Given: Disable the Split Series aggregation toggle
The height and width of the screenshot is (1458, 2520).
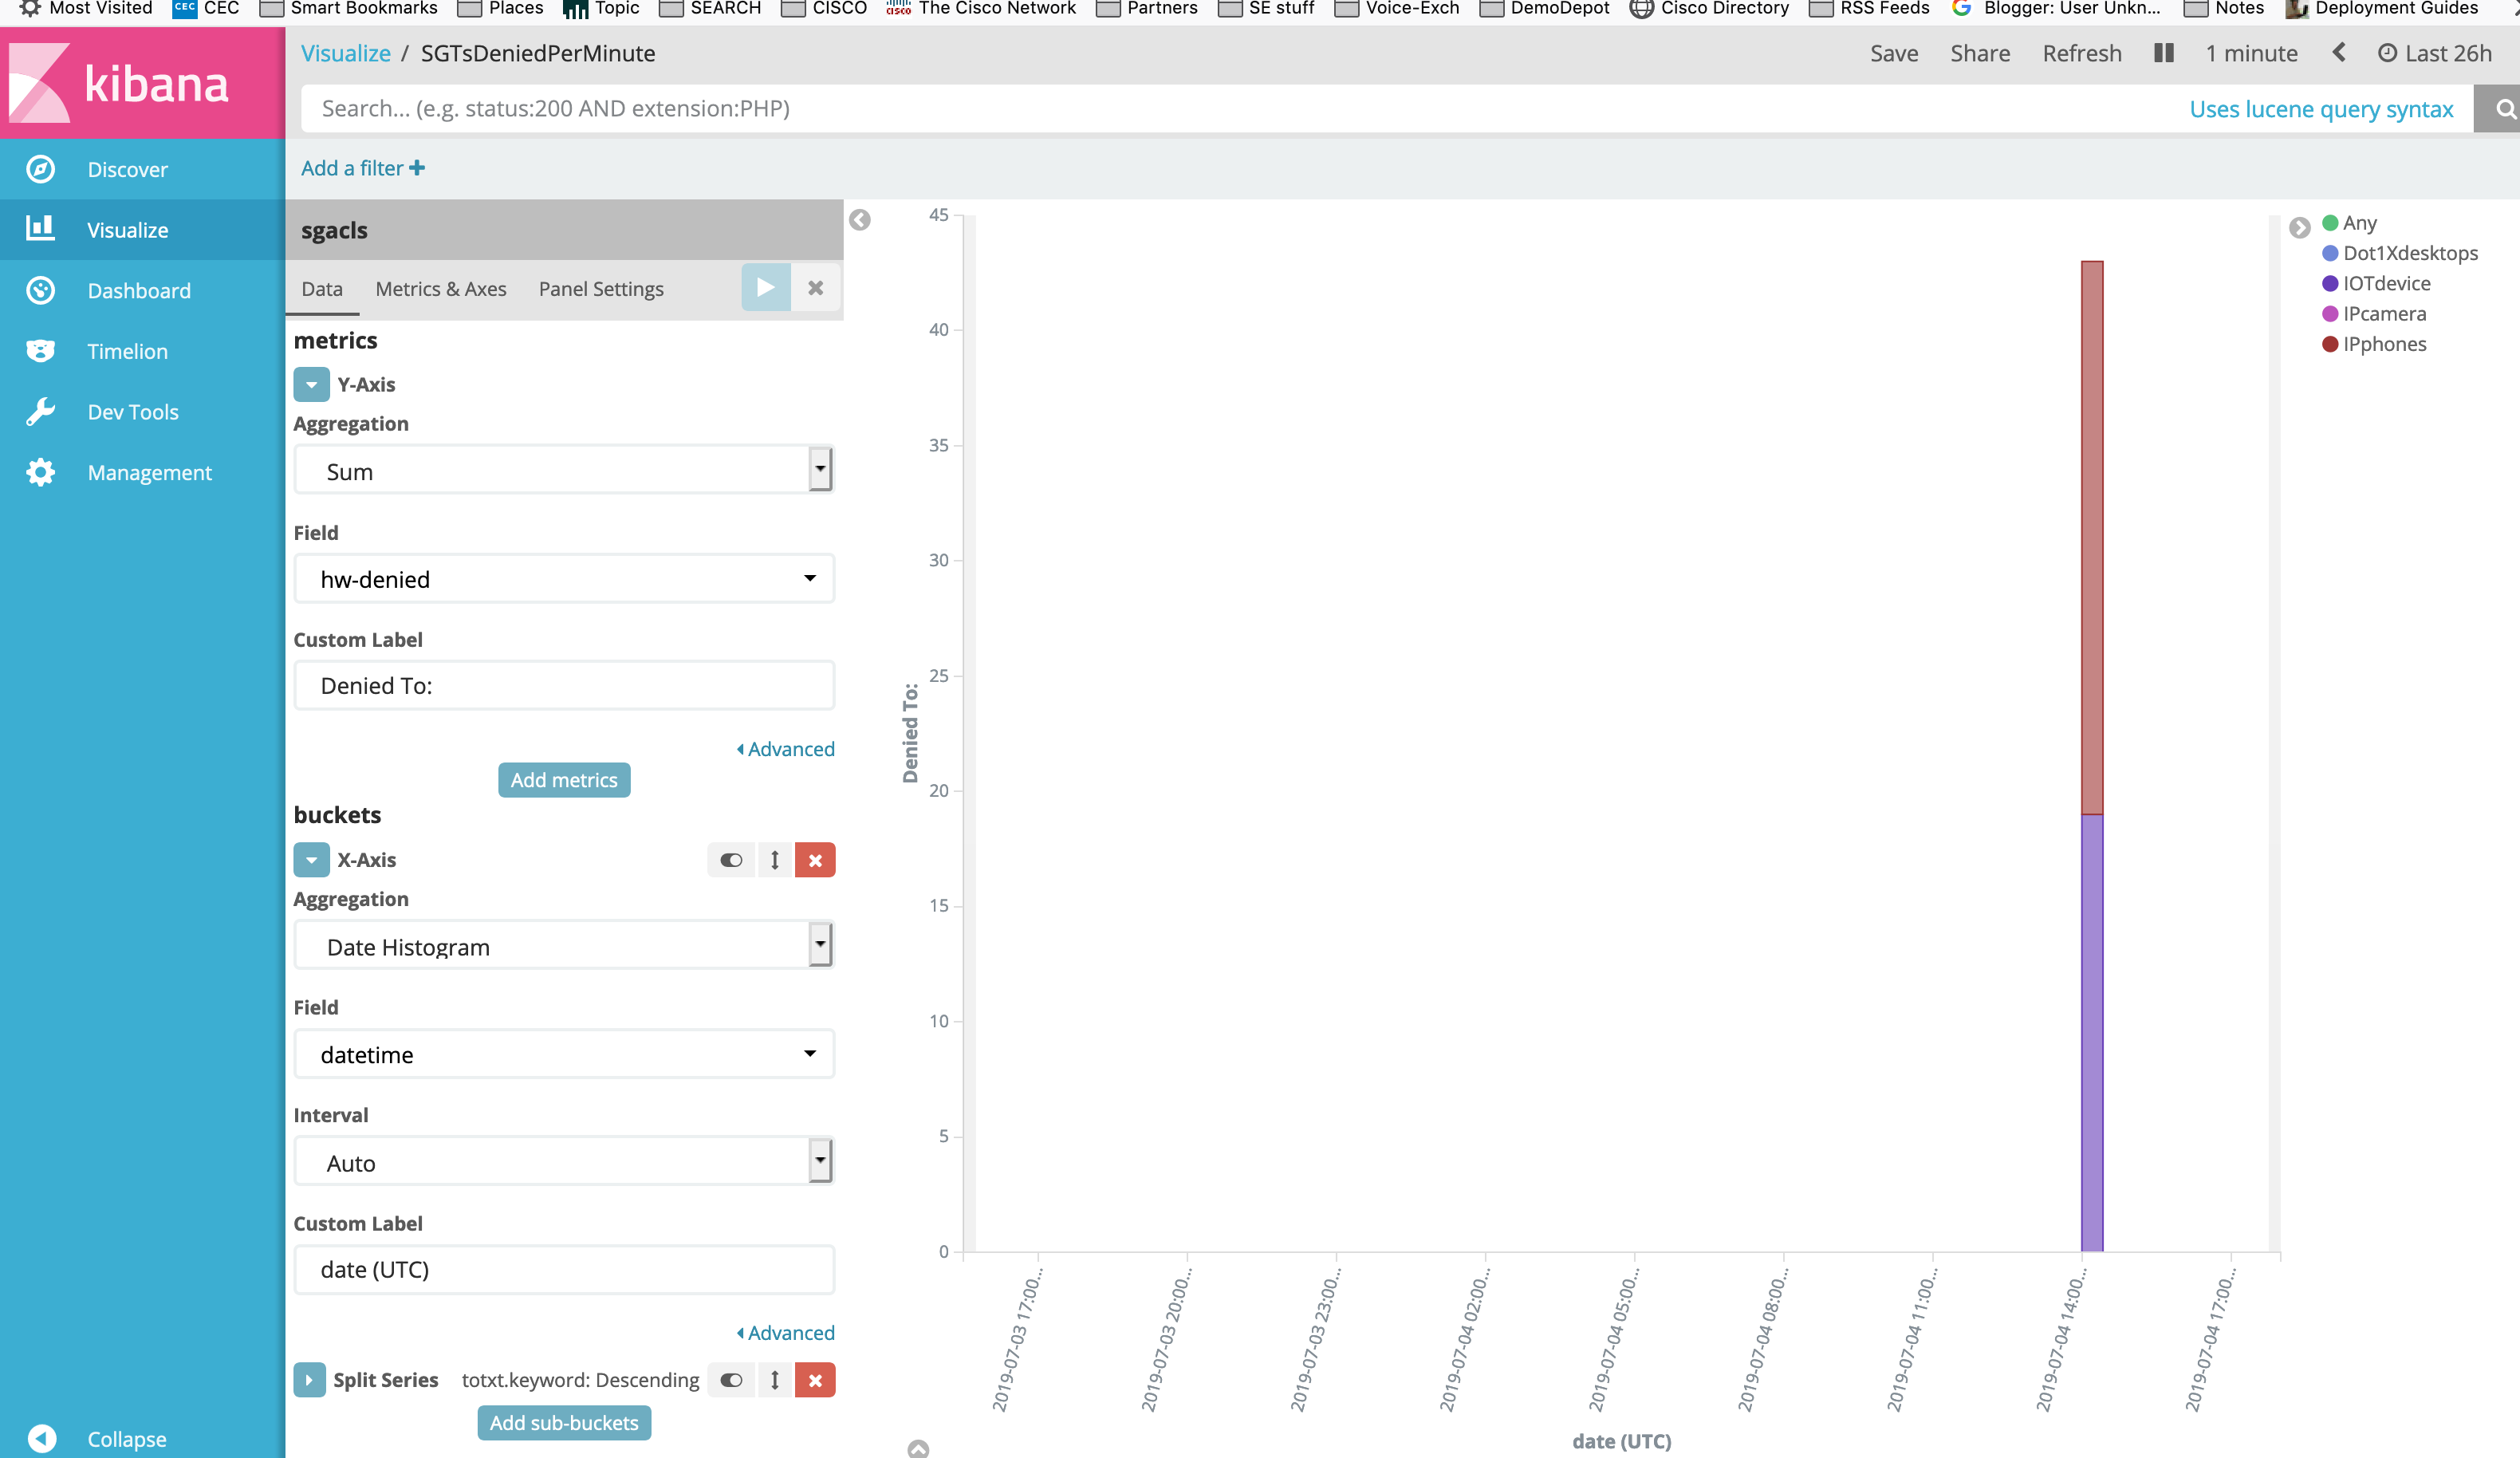Looking at the screenshot, I should [x=731, y=1380].
